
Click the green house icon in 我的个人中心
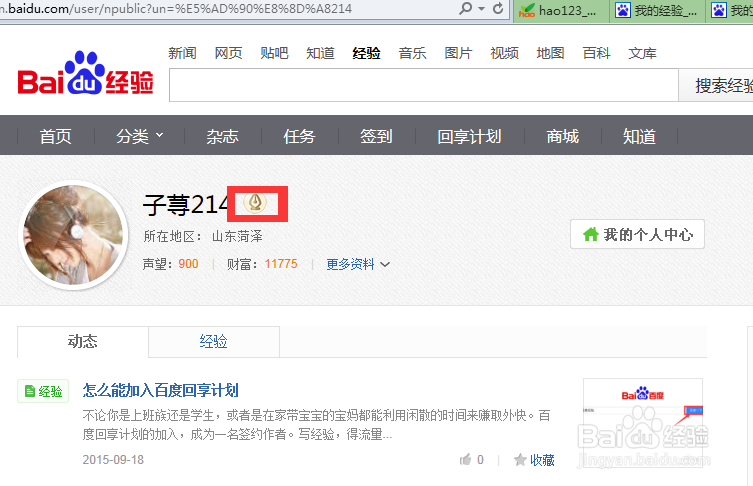[x=590, y=234]
